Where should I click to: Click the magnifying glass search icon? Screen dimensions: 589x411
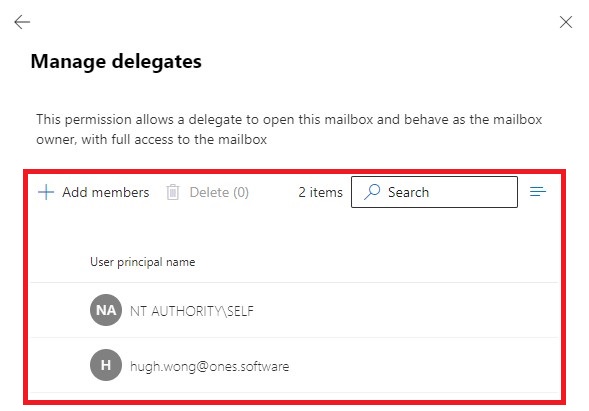tap(372, 192)
